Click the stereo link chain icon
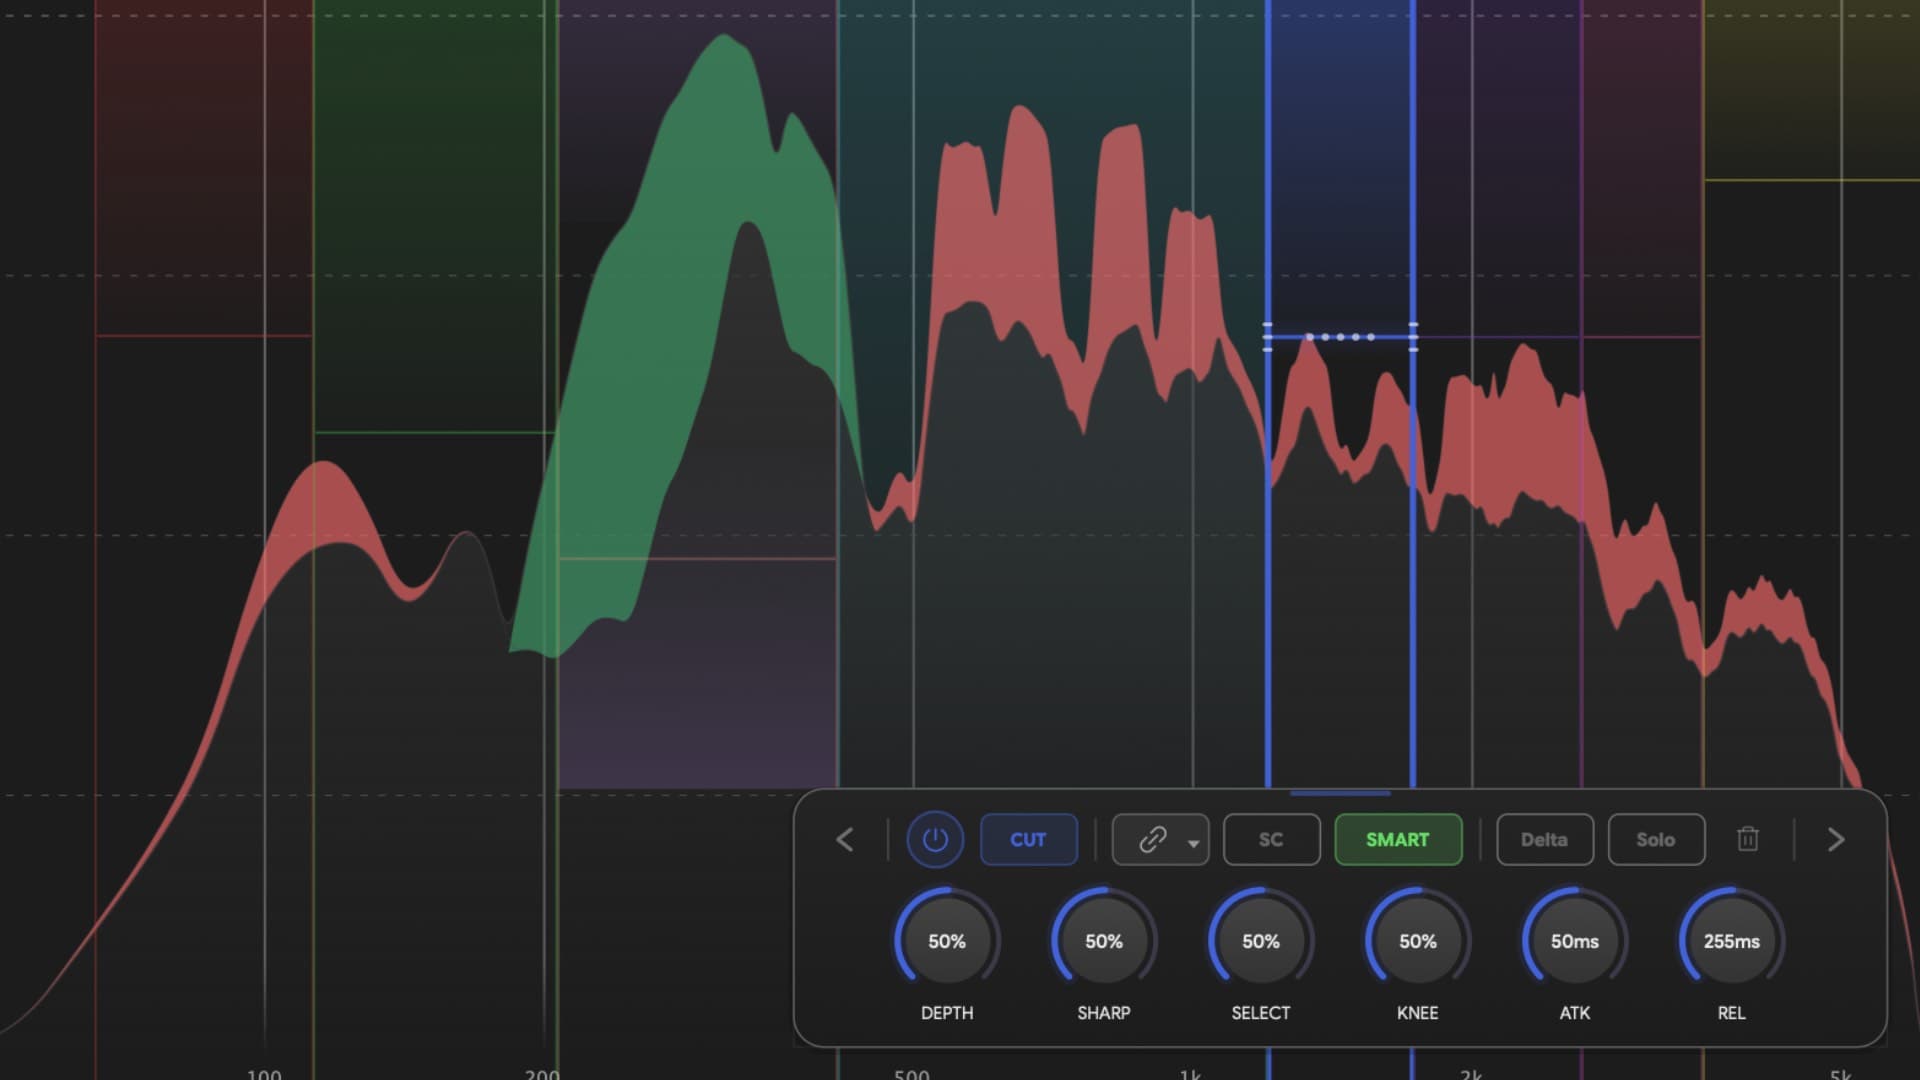This screenshot has width=1920, height=1080. tap(1152, 839)
